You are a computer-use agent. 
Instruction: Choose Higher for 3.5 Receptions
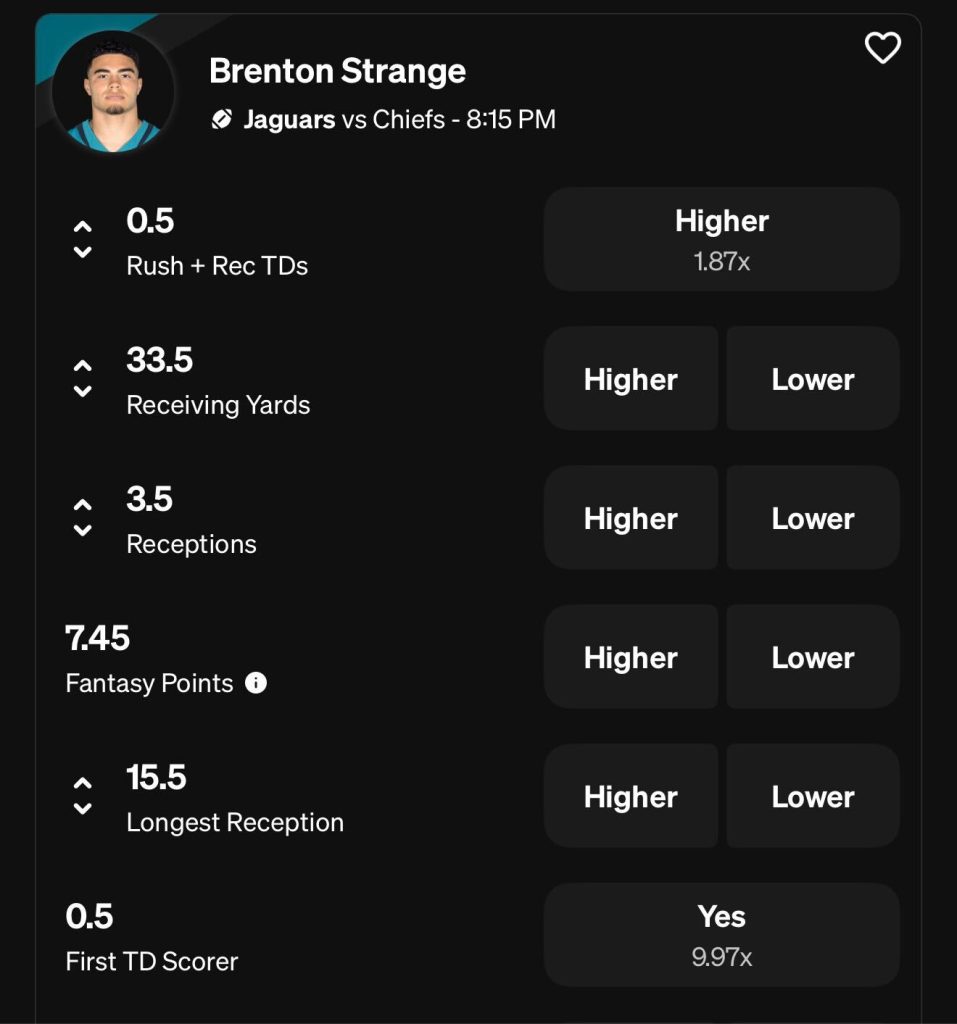coord(631,518)
